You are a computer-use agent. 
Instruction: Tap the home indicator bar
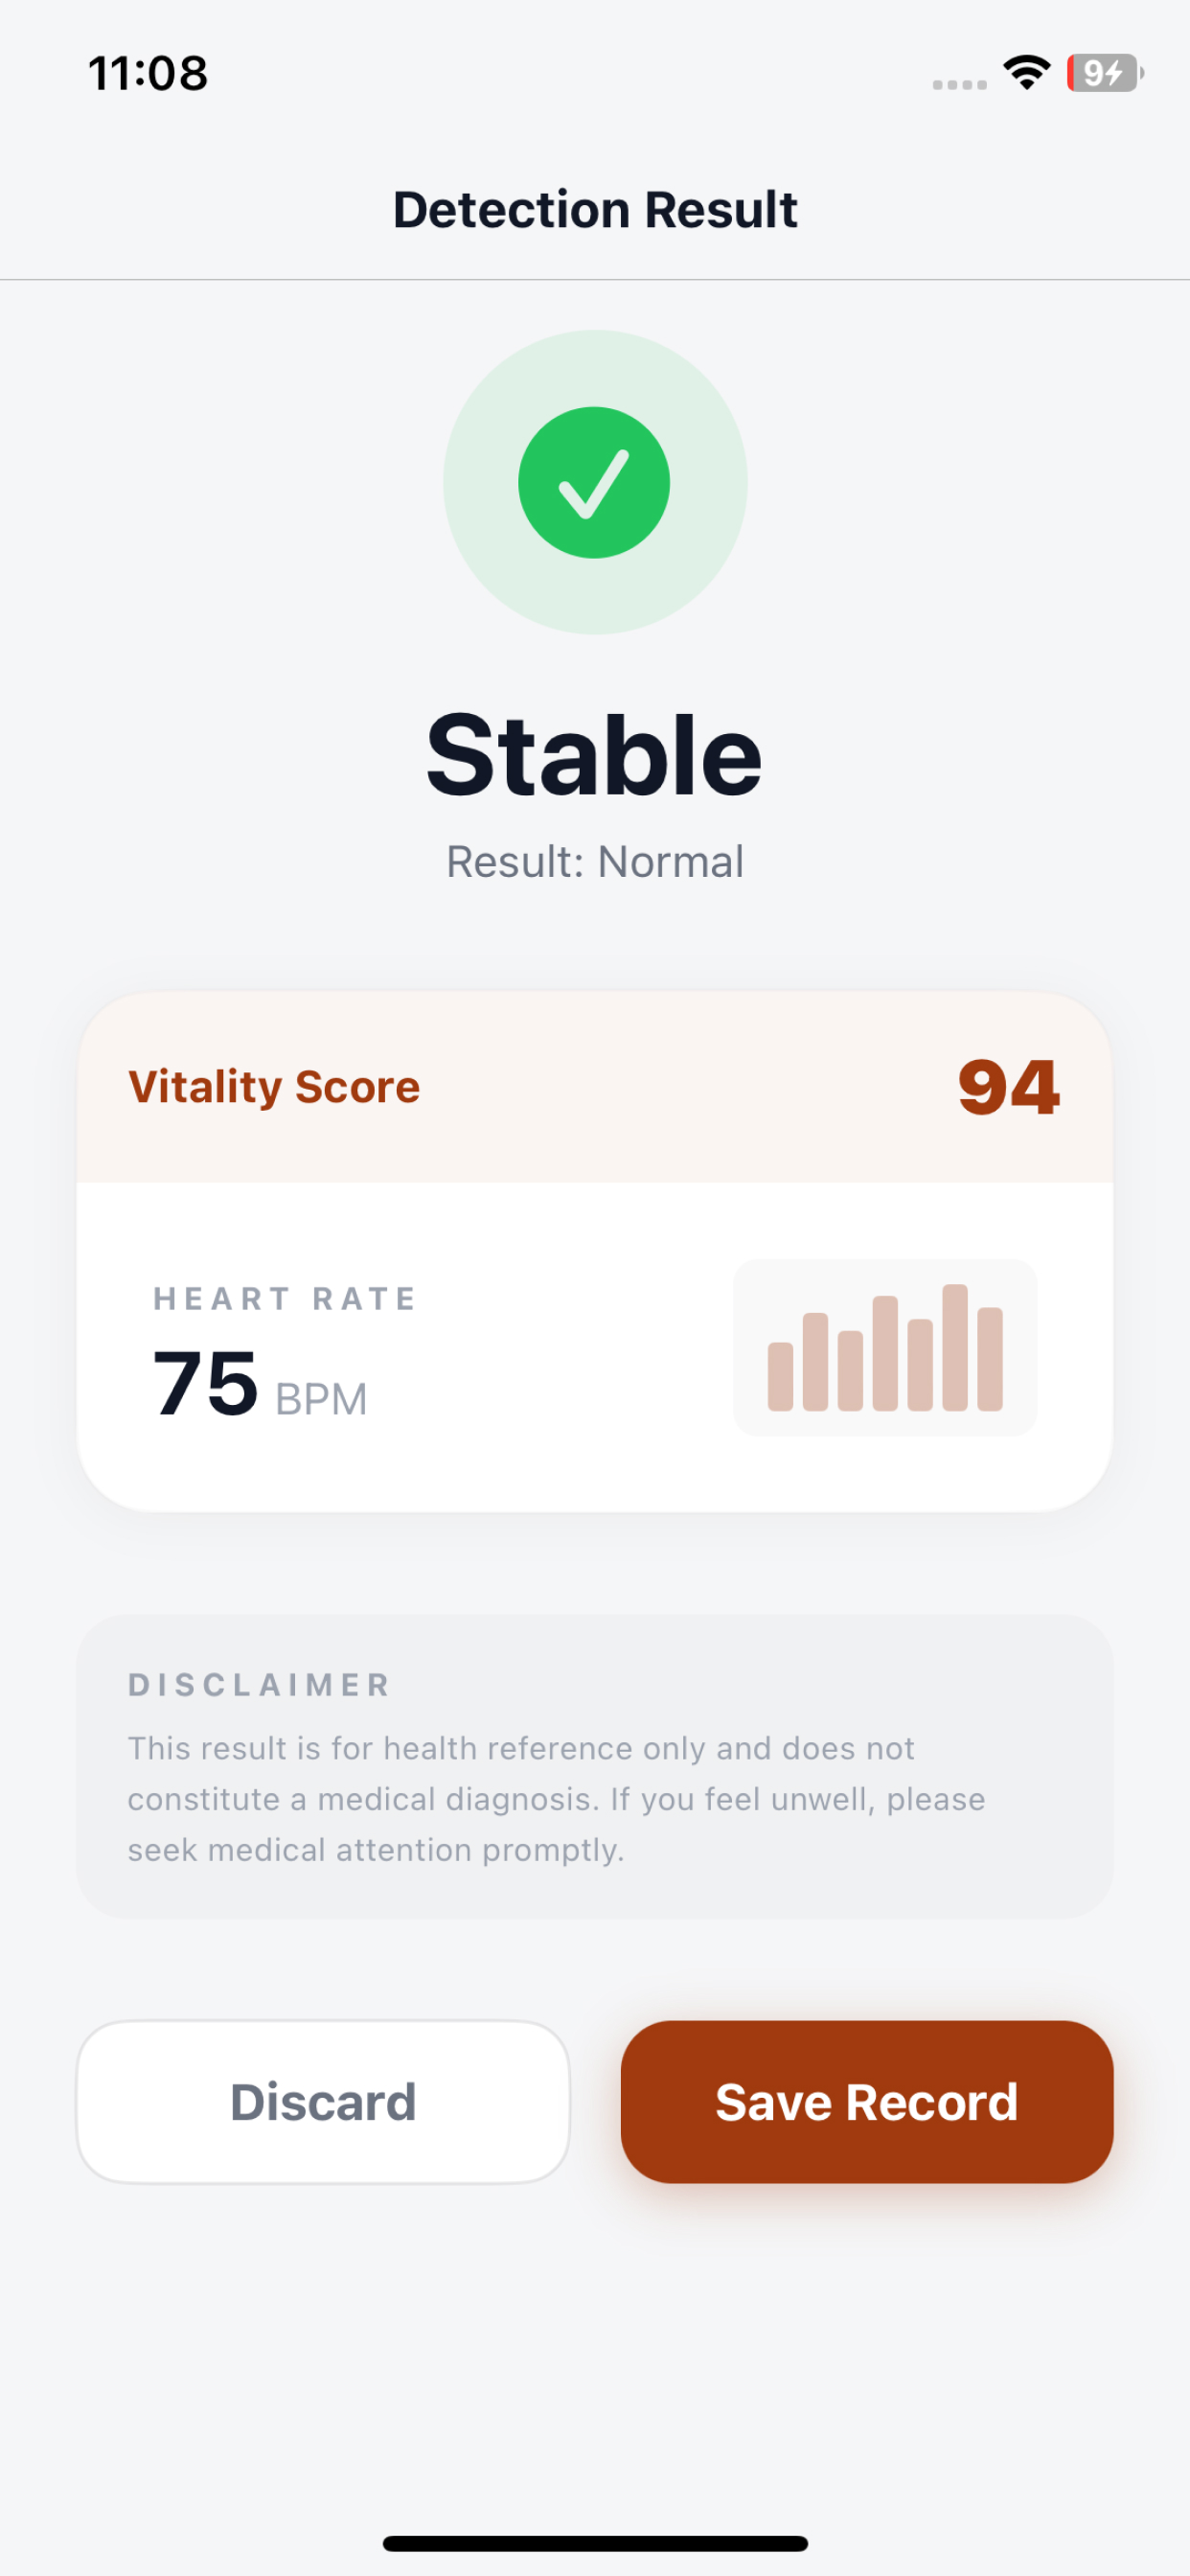tap(595, 2543)
